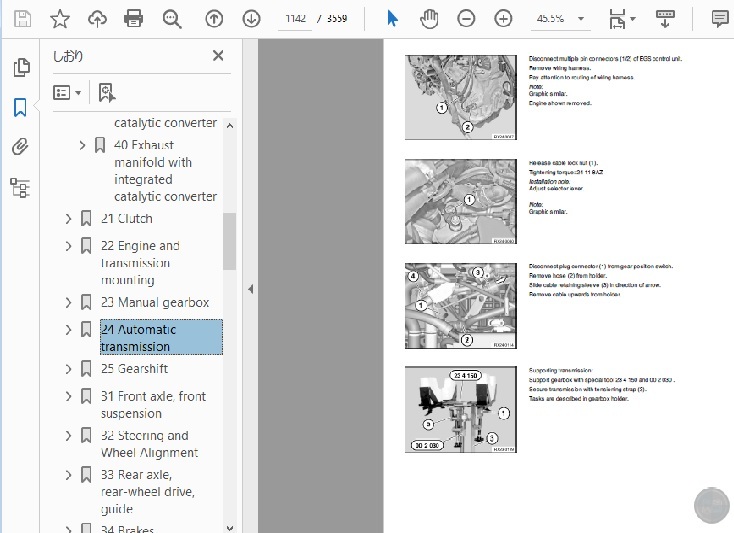Image resolution: width=734 pixels, height=533 pixels.
Task: Expand the 22 Engine and transmission mounting bookmark
Action: 68,246
